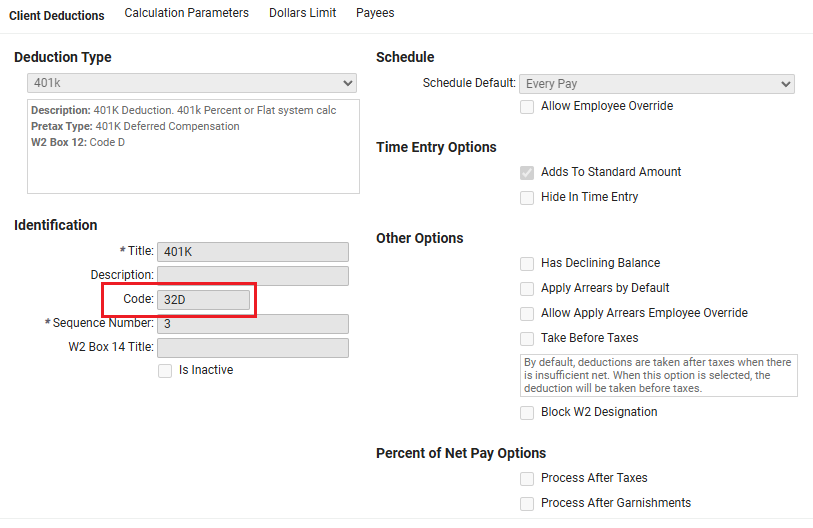Enable Has Declining Balance checkbox
The width and height of the screenshot is (813, 528).
527,264
